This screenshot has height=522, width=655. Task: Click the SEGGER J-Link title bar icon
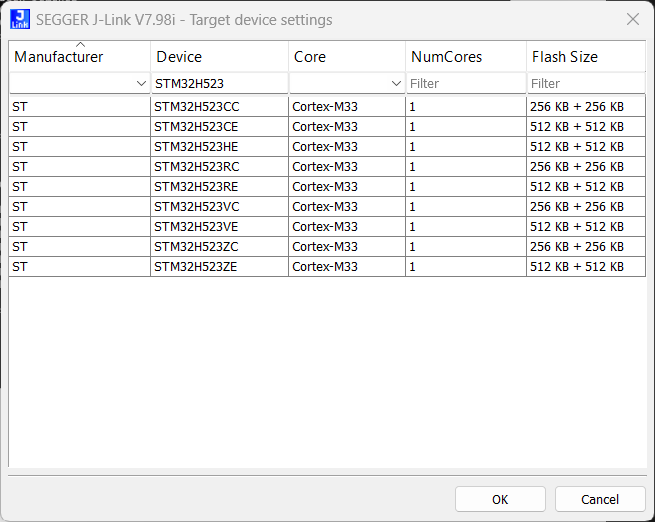click(19, 19)
